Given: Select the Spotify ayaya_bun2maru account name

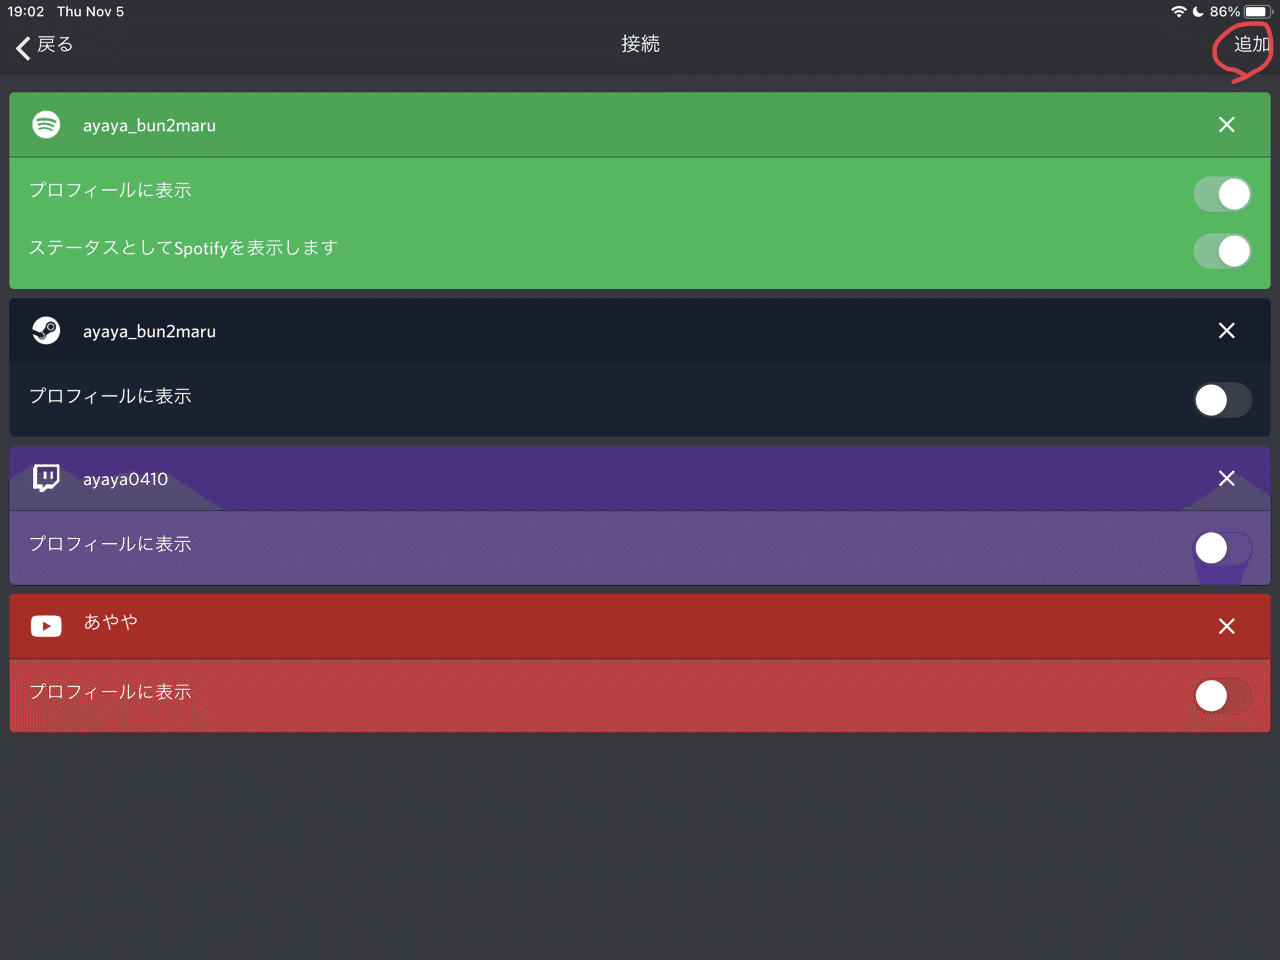Looking at the screenshot, I should tap(149, 126).
